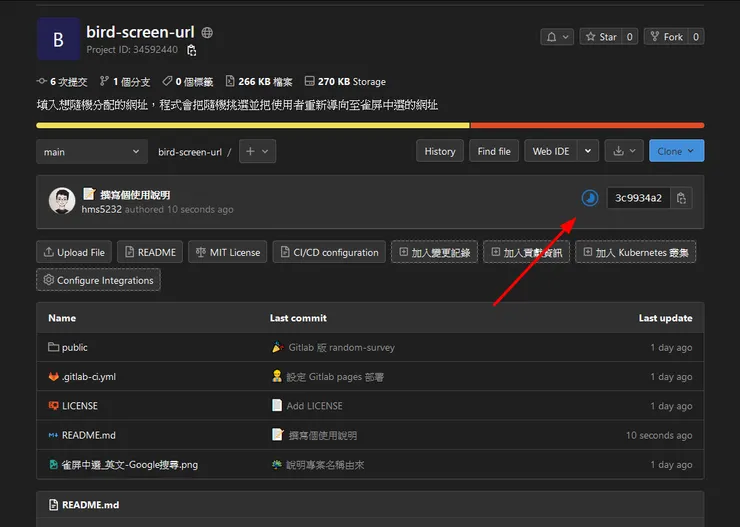The width and height of the screenshot is (740, 527).
Task: Click the 10 seconds ago timestamp in README.md row
Action: [x=659, y=435]
